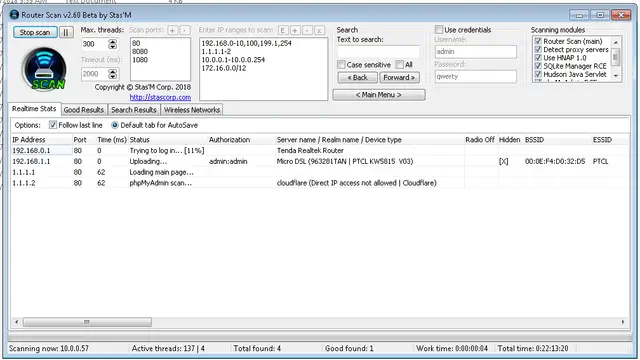
Task: Select the 172.16.0.0/12 IP range
Action: tap(224, 68)
